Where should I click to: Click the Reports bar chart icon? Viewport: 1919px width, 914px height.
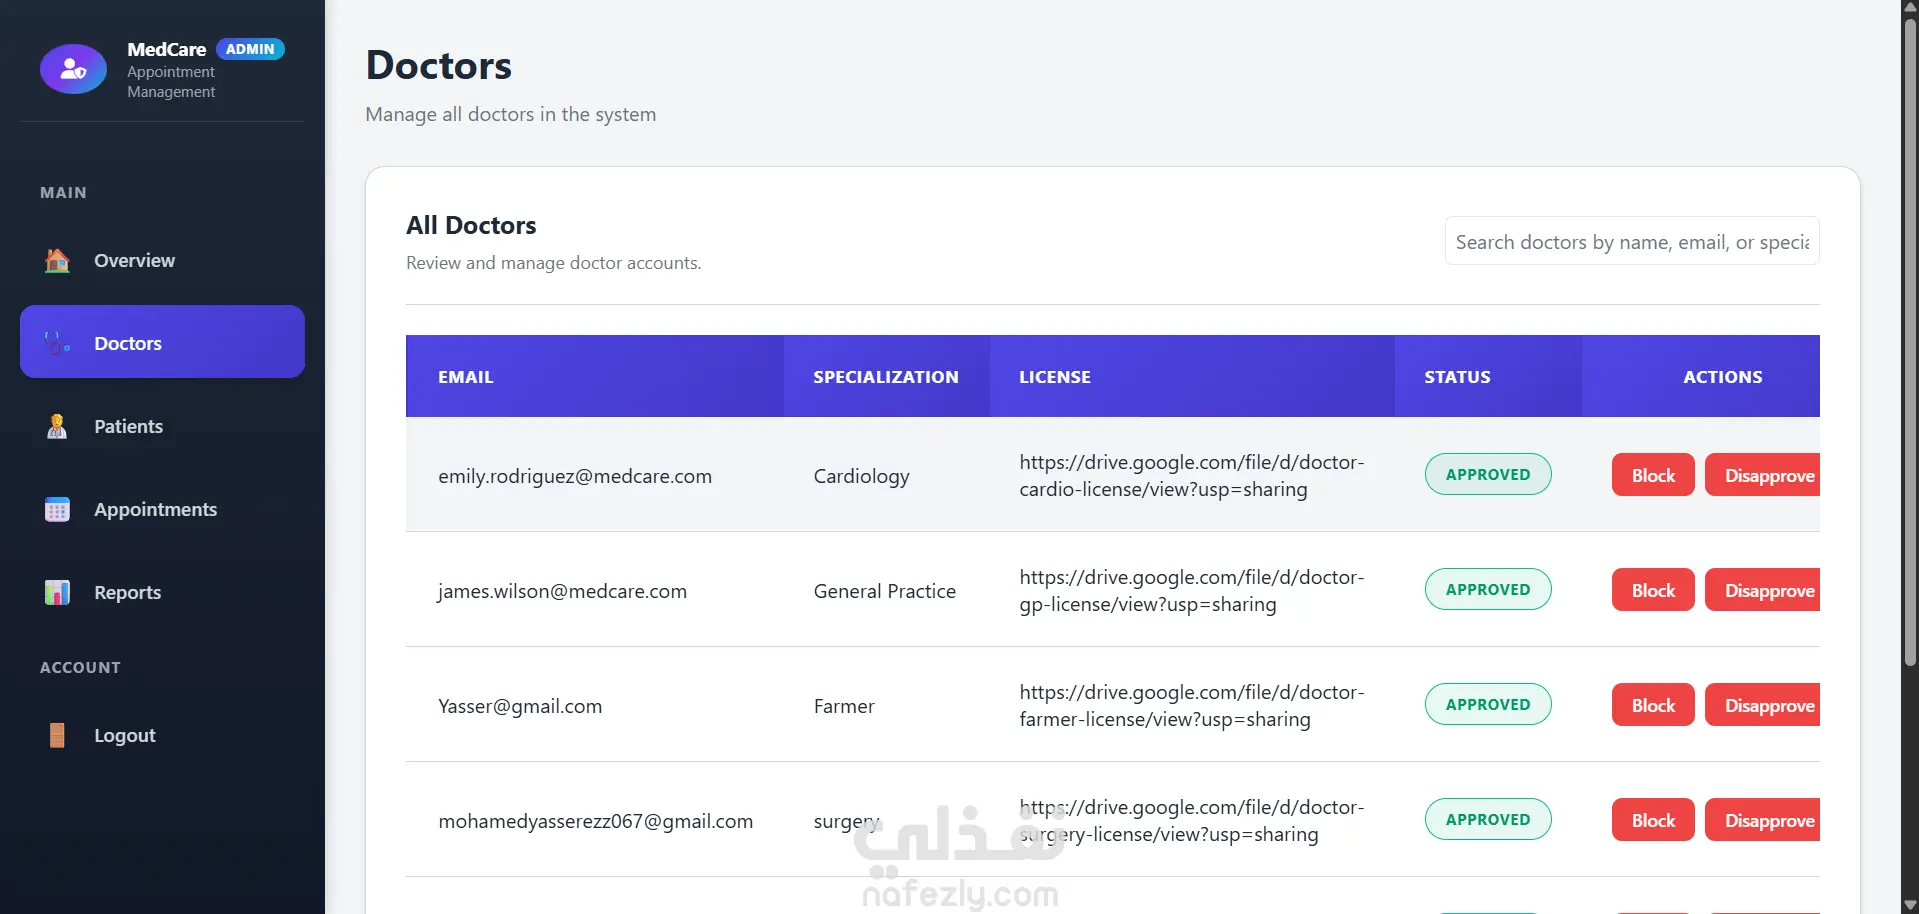pos(58,593)
